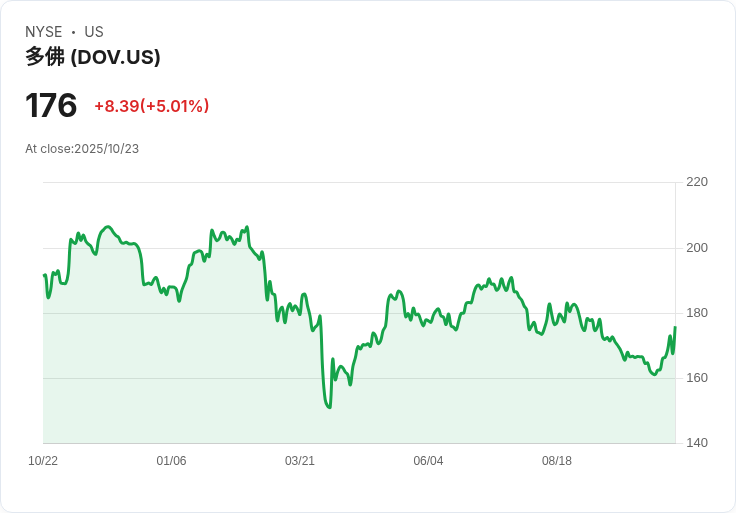Click the 03/21 date axis label

pyautogui.click(x=300, y=461)
